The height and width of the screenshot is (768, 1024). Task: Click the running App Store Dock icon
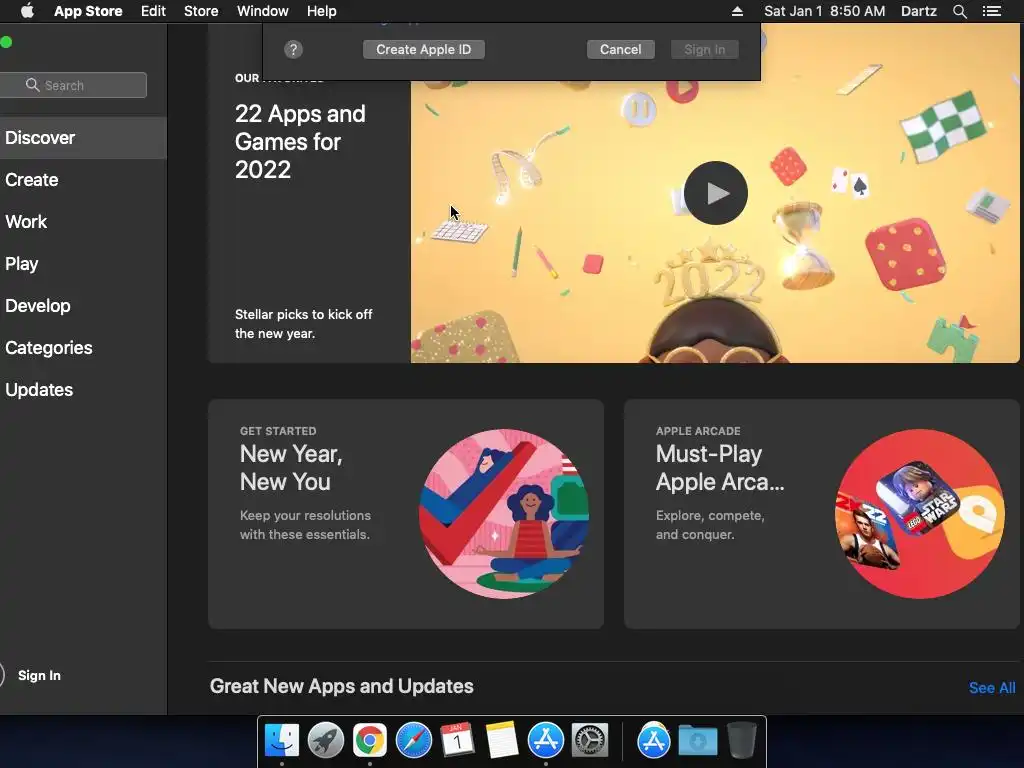coord(545,741)
